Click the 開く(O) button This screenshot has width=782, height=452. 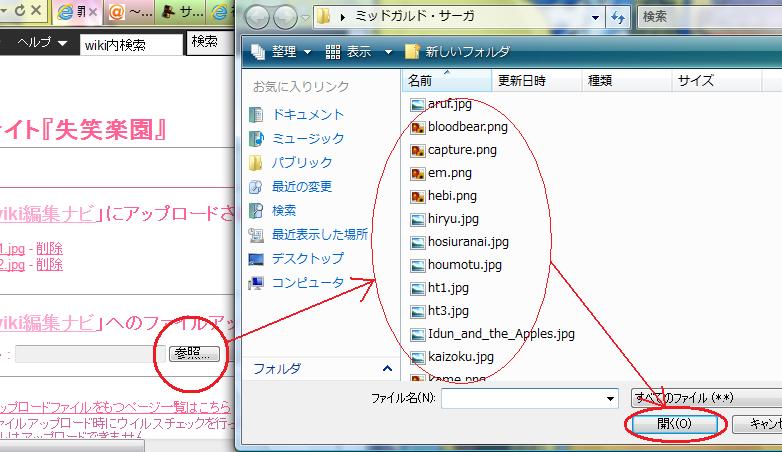tap(674, 424)
